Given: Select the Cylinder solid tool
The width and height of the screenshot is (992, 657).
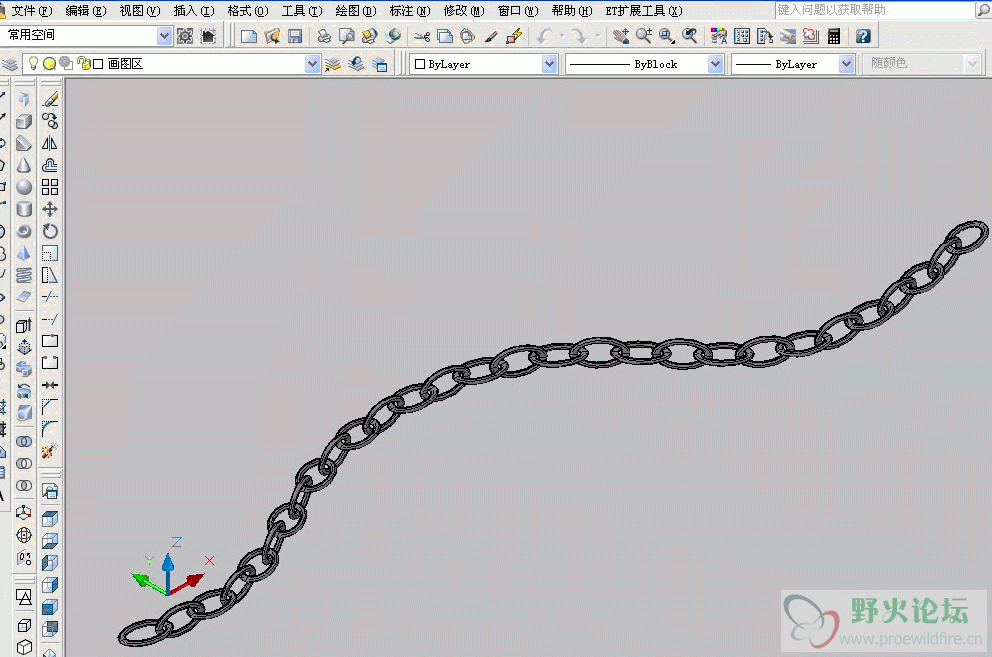Looking at the screenshot, I should point(24,209).
